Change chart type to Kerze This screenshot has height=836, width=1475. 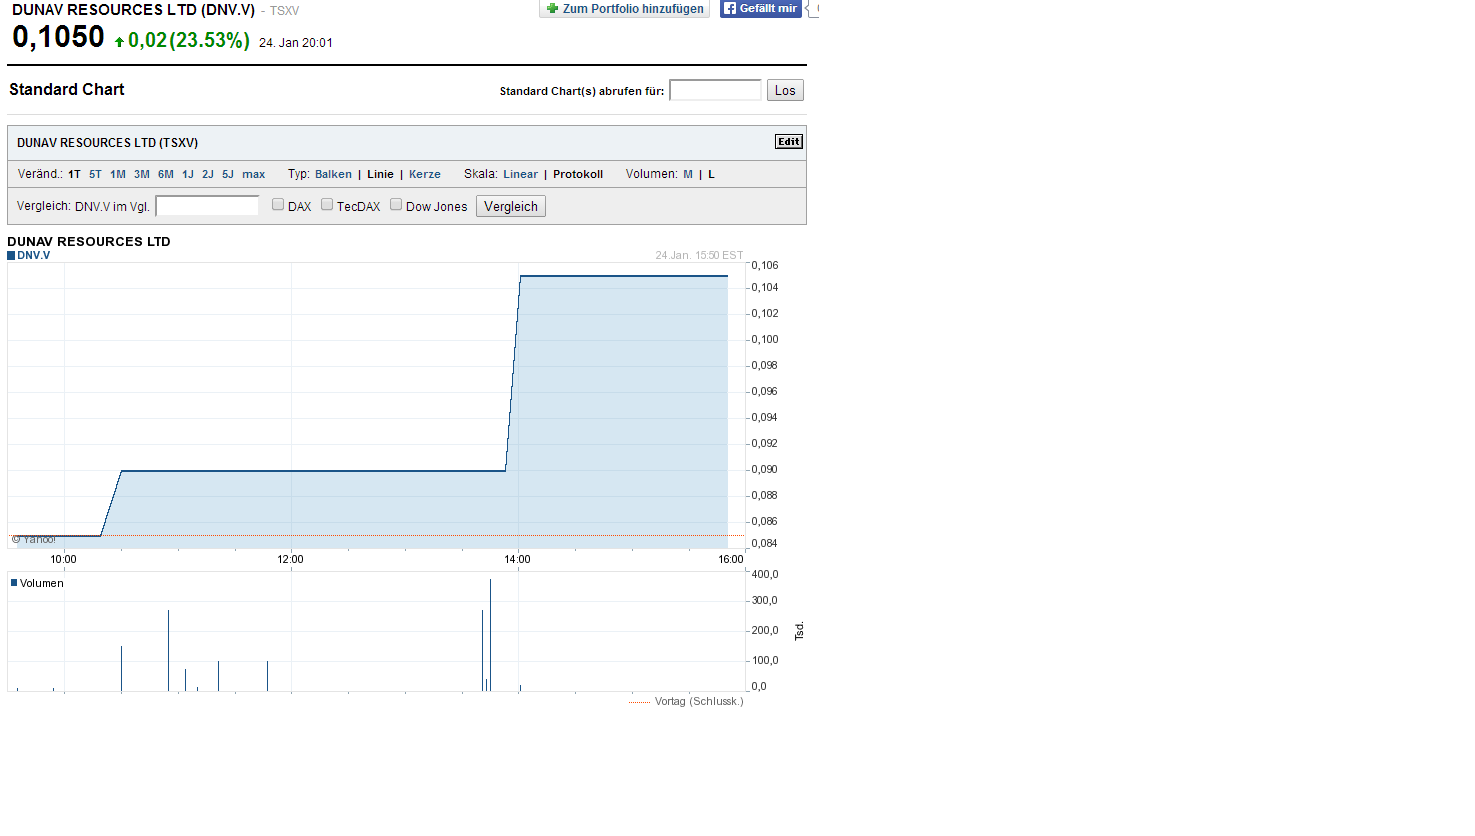[x=425, y=174]
